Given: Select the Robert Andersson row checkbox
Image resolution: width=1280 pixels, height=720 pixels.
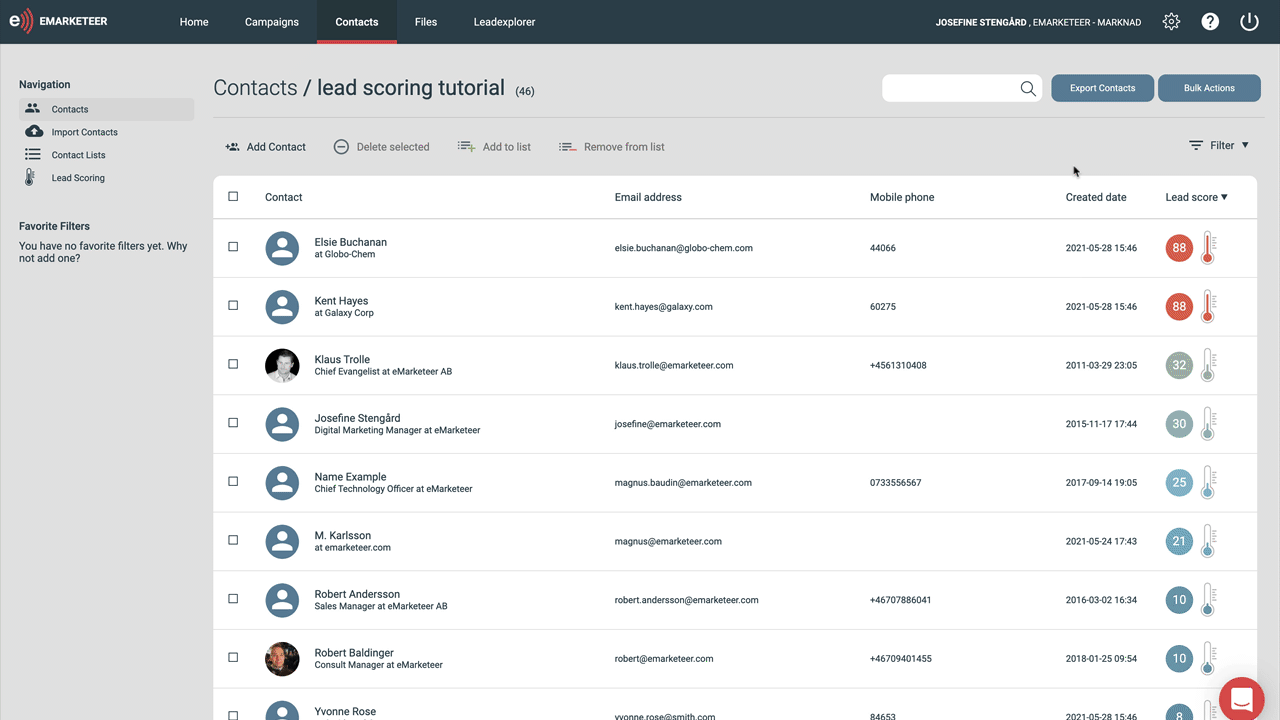Looking at the screenshot, I should click(x=233, y=599).
